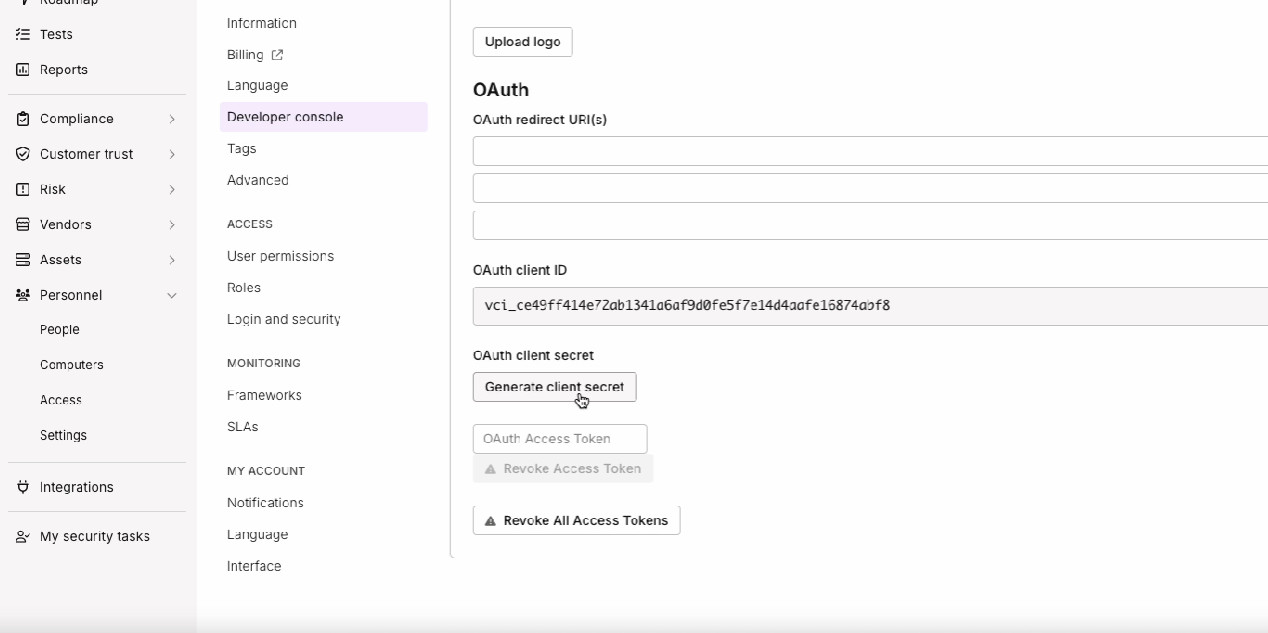Click the OAuth Access Token input field
1268x633 pixels.
[560, 439]
